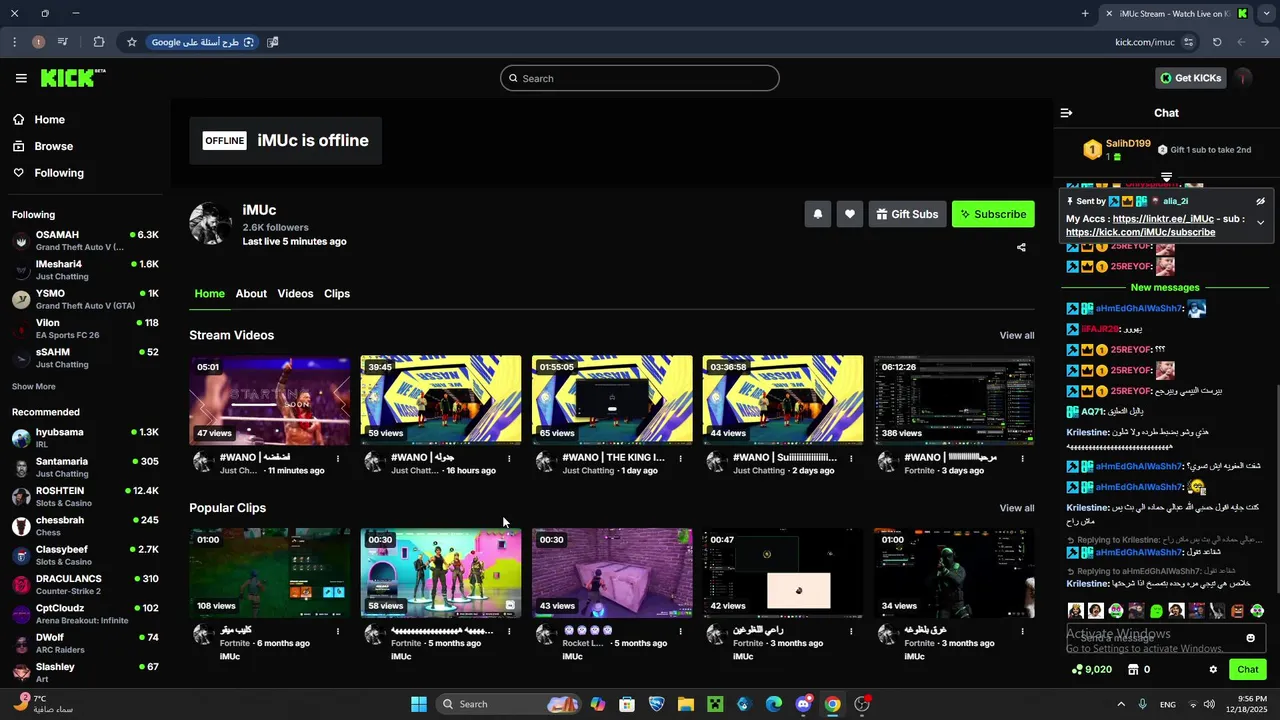
Task: Open the kick.com/iMUc/subscribe link in chat
Action: coord(1140,232)
